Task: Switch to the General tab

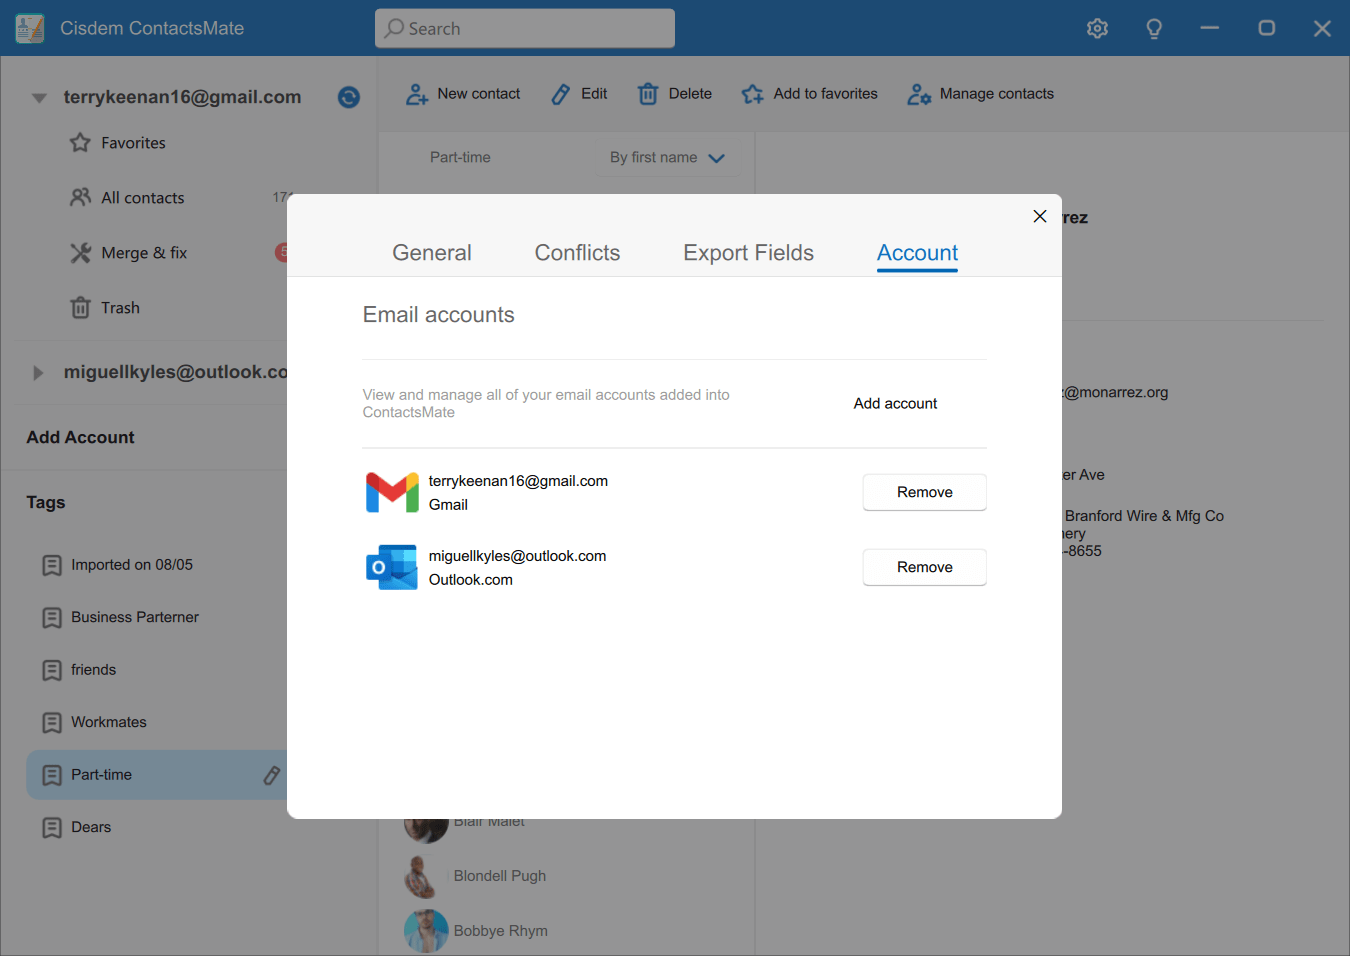Action: point(431,253)
